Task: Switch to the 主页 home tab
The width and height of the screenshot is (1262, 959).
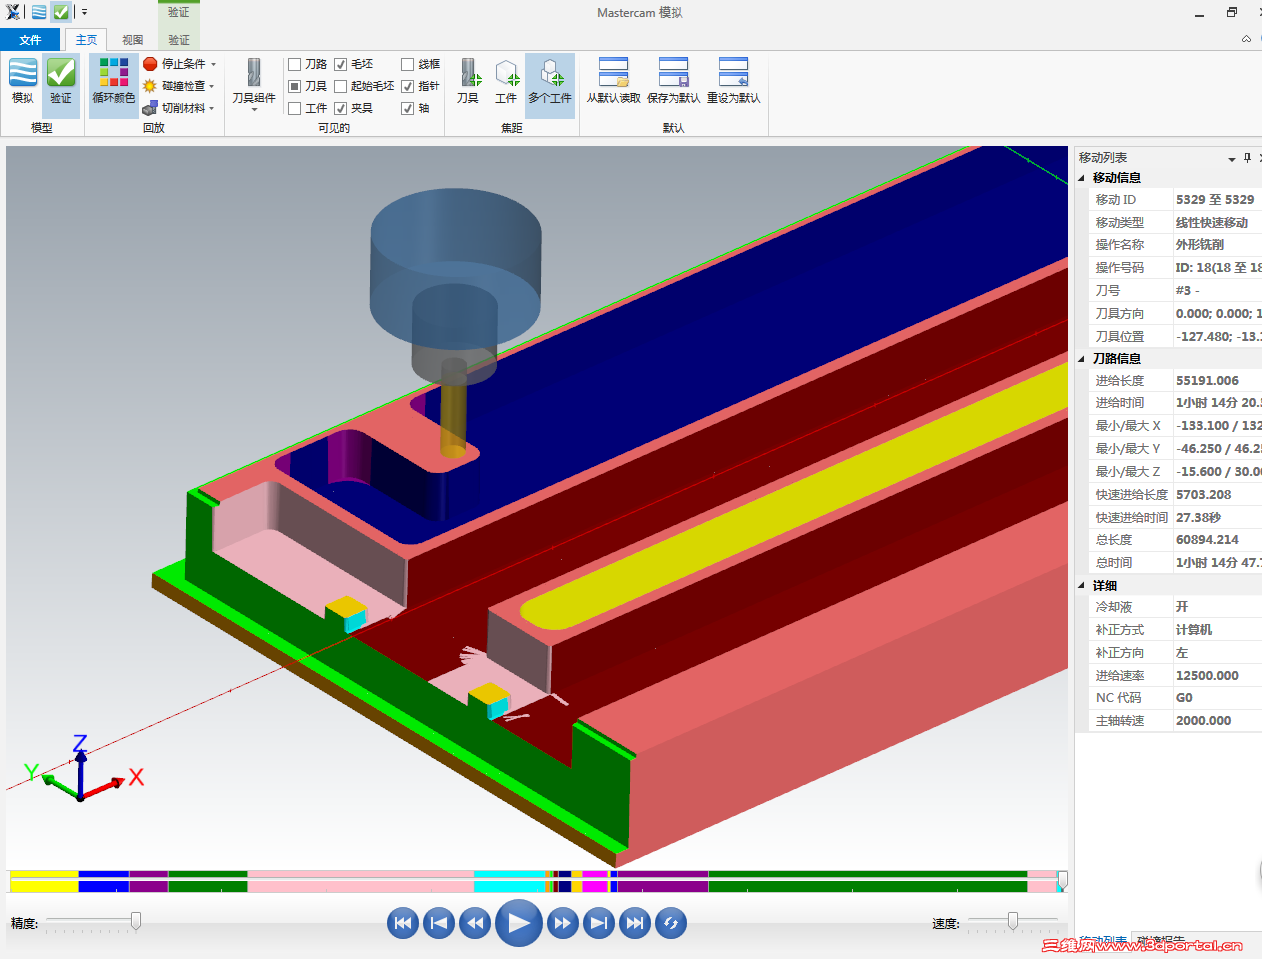Action: pos(87,40)
